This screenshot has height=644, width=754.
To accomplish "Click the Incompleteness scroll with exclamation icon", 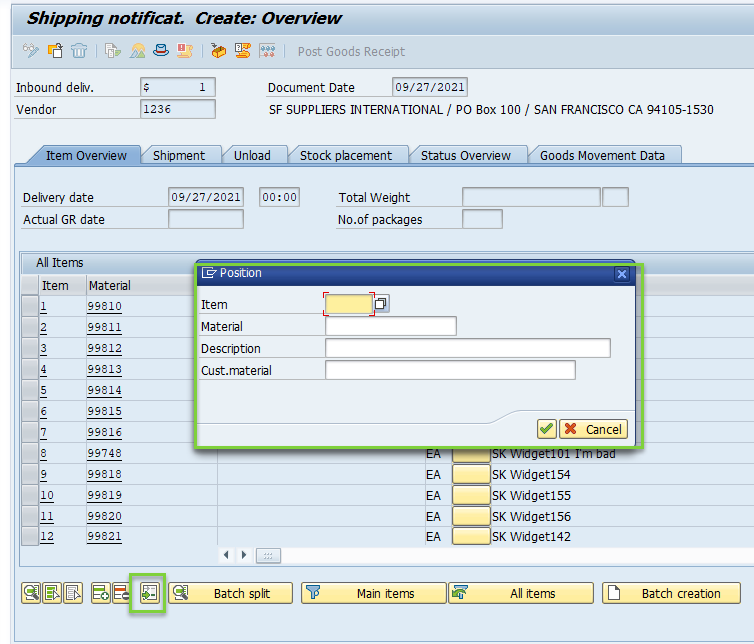I will 185,51.
